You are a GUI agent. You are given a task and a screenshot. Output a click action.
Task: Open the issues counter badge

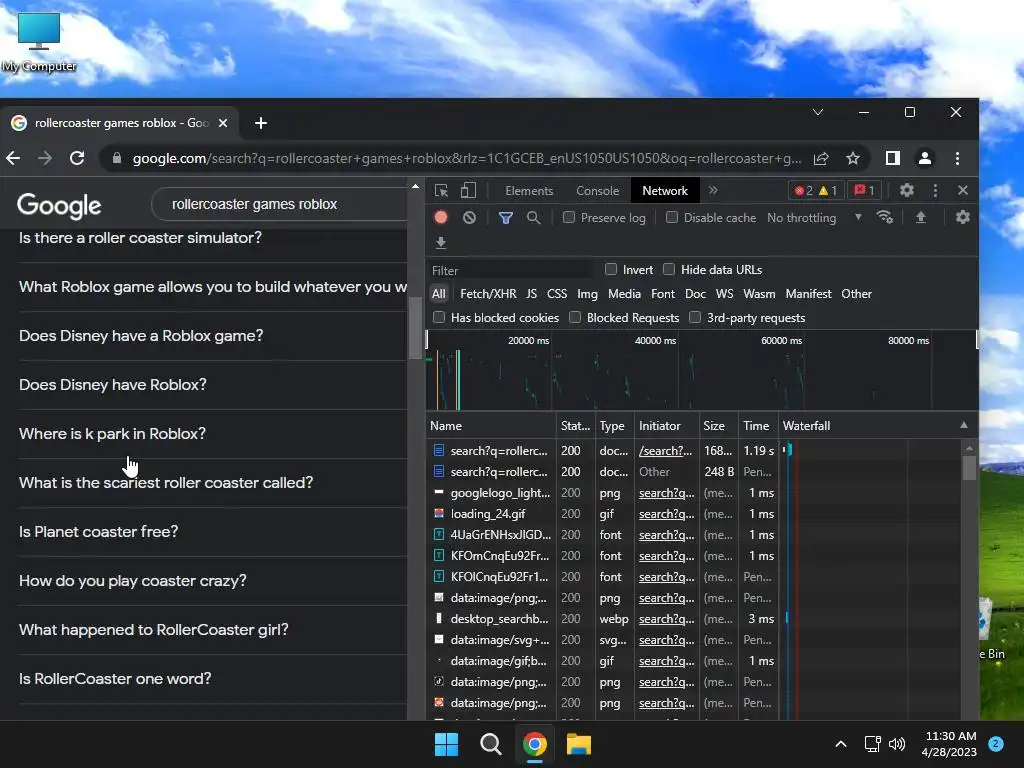pyautogui.click(x=864, y=191)
